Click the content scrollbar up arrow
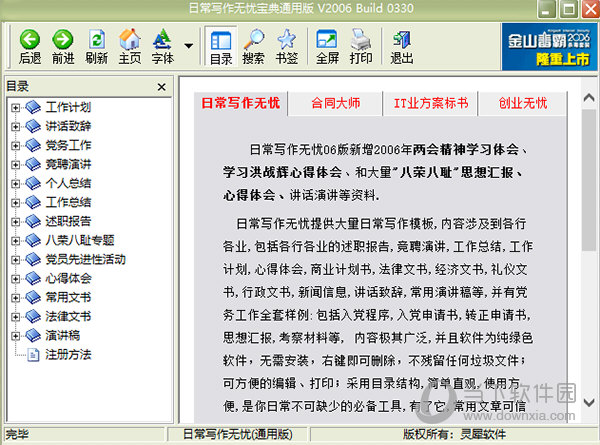The width and height of the screenshot is (600, 445). 589,98
